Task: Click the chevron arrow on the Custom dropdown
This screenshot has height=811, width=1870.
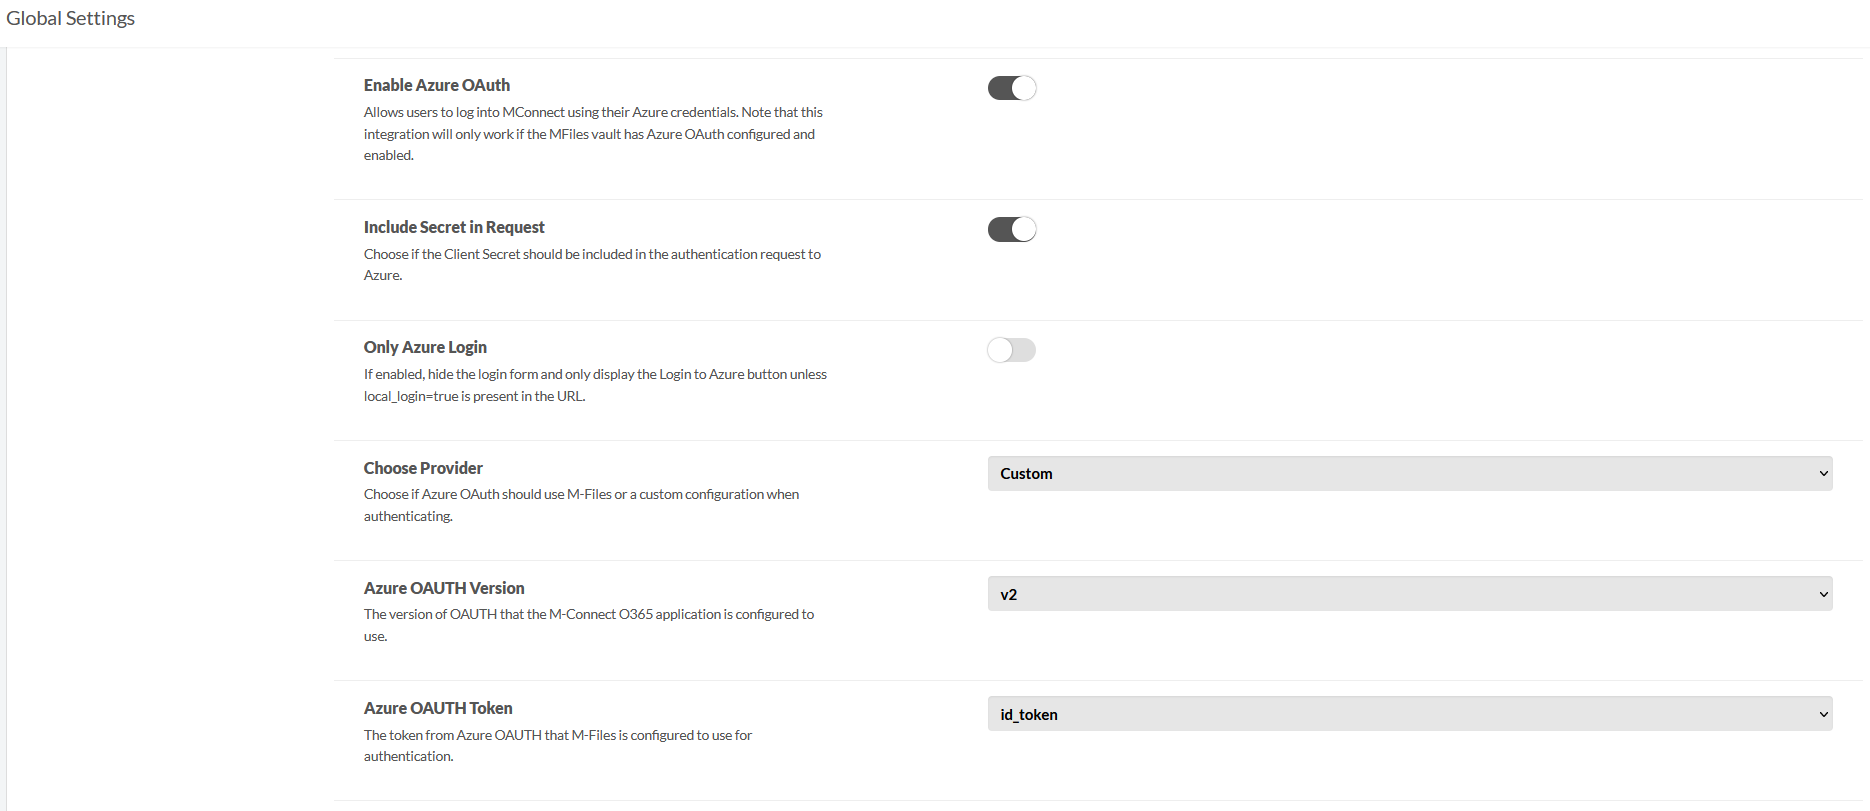Action: click(1823, 474)
